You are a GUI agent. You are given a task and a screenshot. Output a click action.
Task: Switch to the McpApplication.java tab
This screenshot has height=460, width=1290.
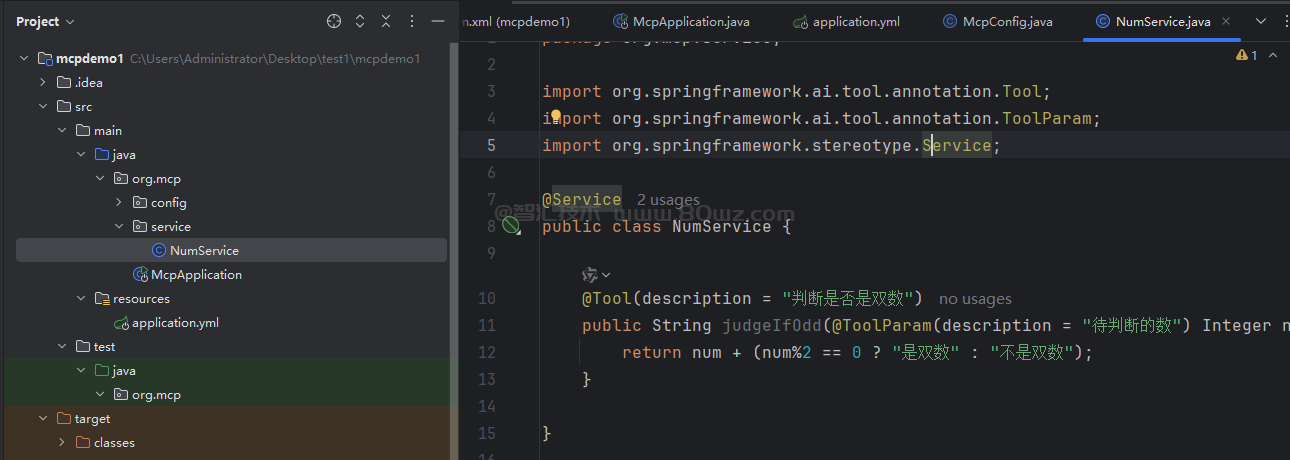pos(690,21)
